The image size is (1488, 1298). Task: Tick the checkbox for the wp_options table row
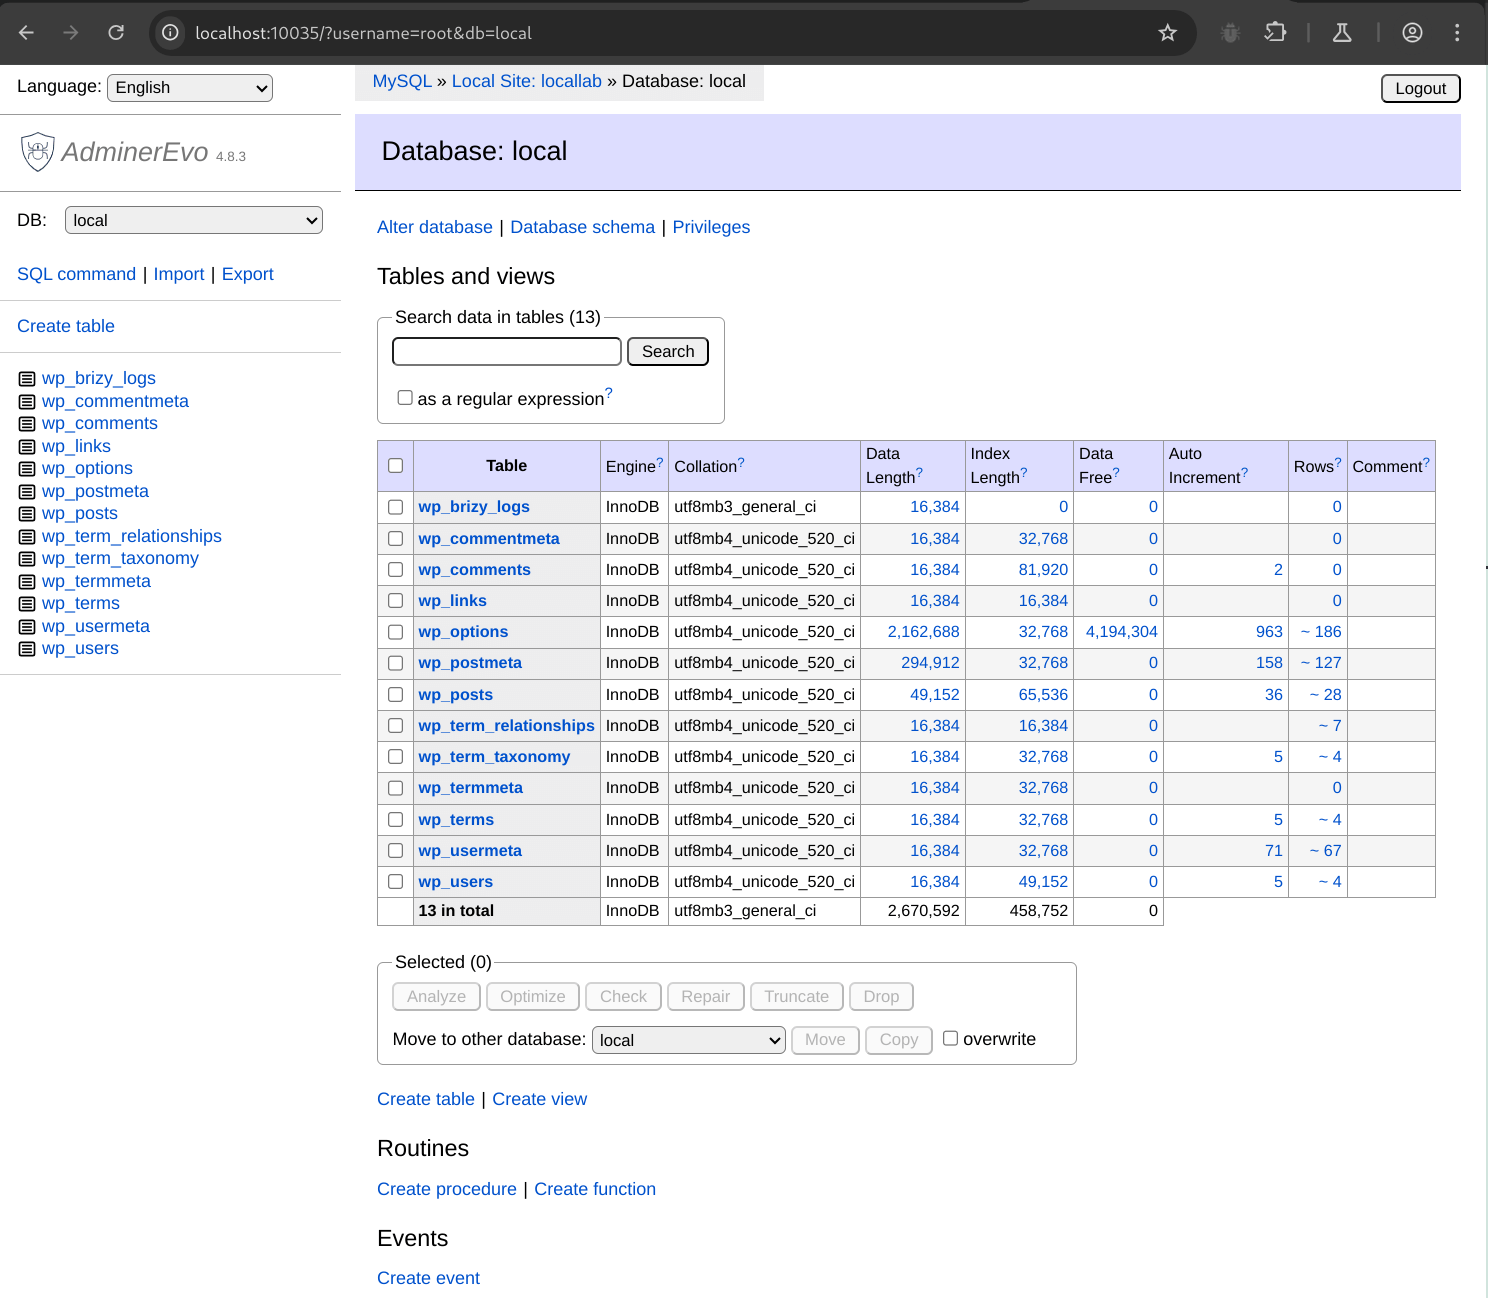[395, 632]
